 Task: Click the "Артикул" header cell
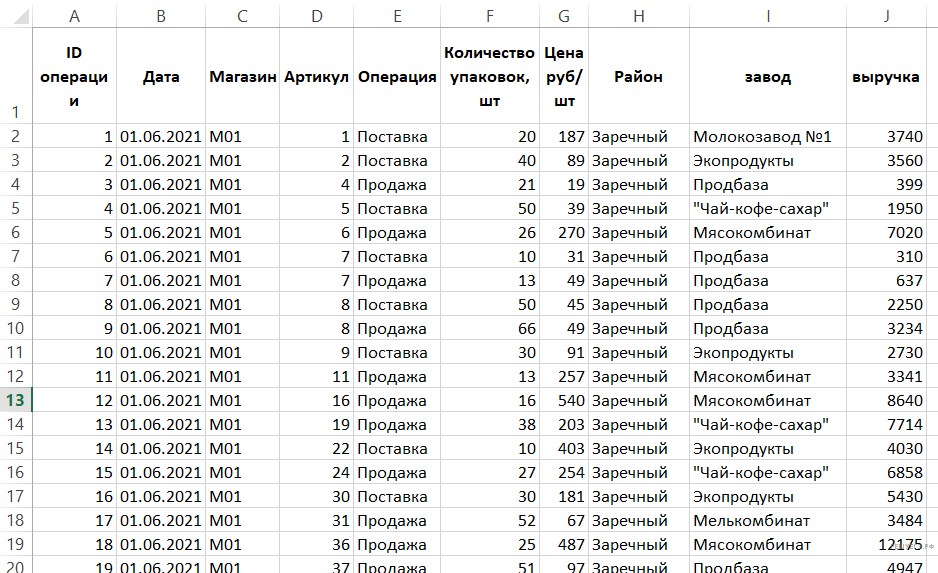(316, 77)
